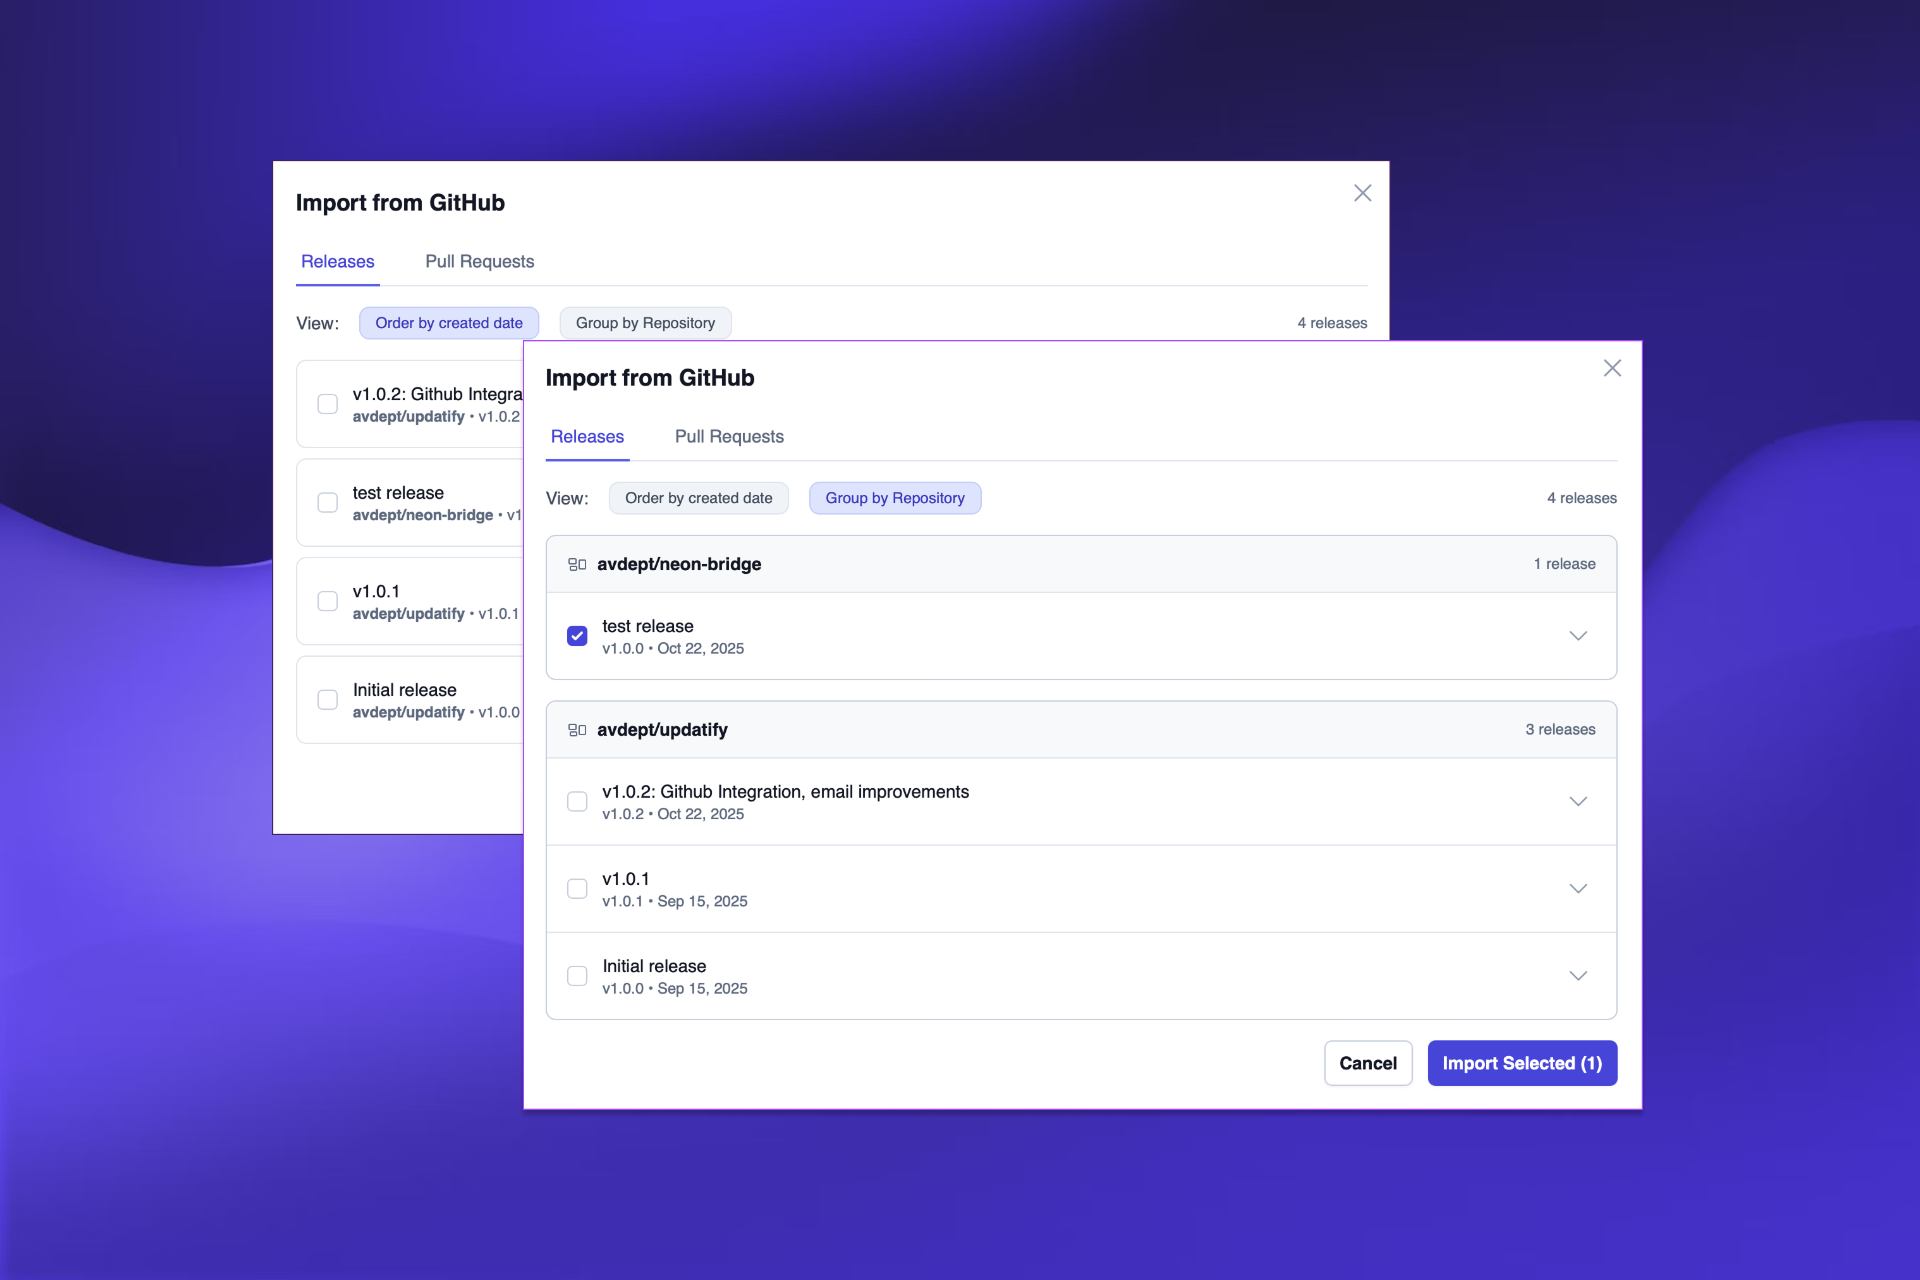Uncheck the test release checkbox
The image size is (1920, 1280).
[x=577, y=636]
